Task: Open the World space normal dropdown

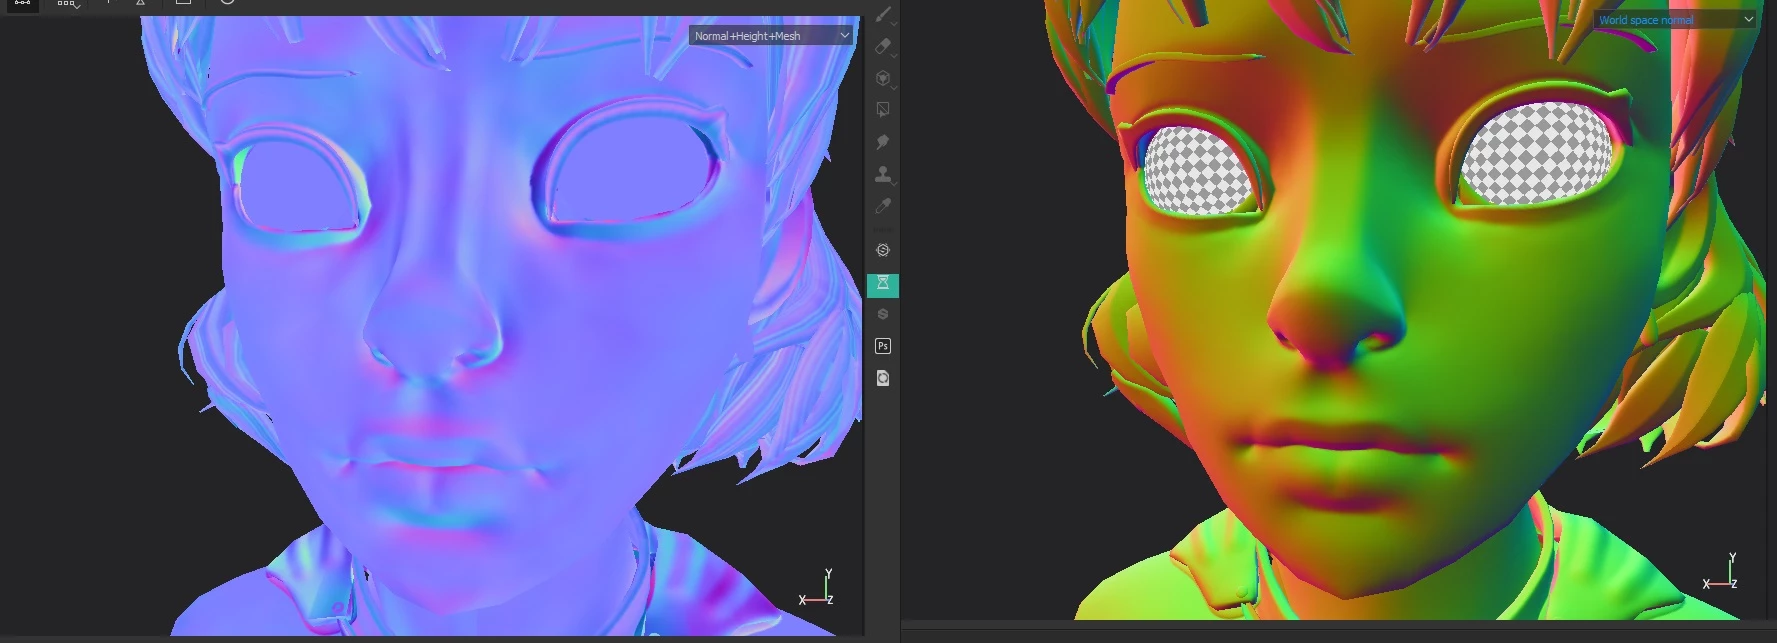Action: click(x=1675, y=20)
